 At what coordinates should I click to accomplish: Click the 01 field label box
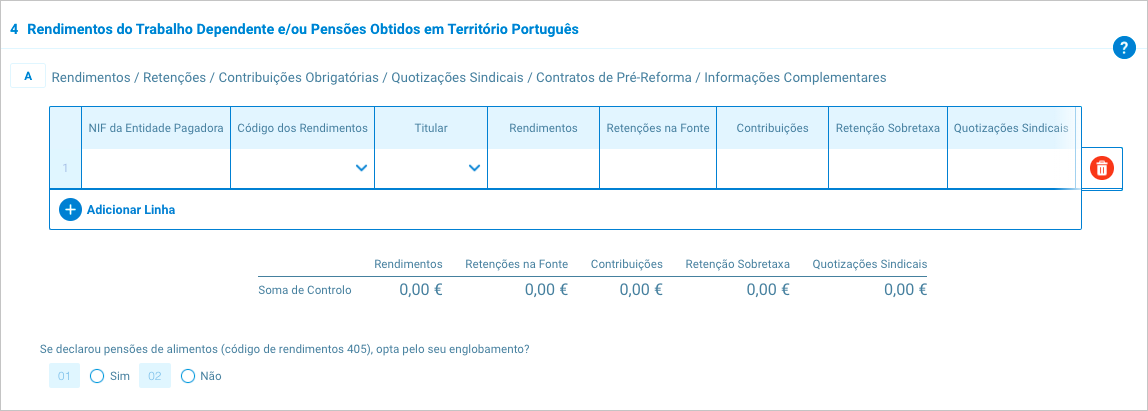(x=64, y=376)
